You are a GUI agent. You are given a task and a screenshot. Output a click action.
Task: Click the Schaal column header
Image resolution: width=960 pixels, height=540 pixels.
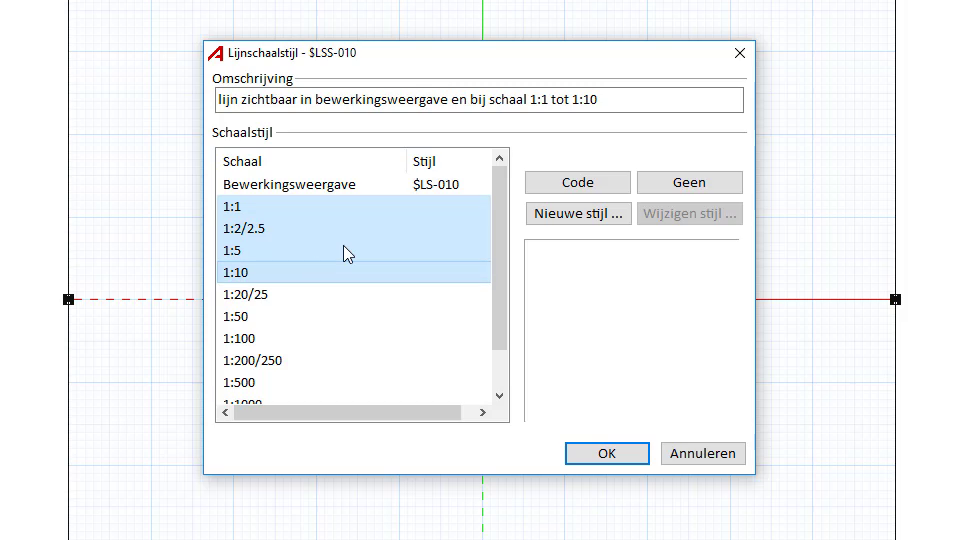pos(310,161)
